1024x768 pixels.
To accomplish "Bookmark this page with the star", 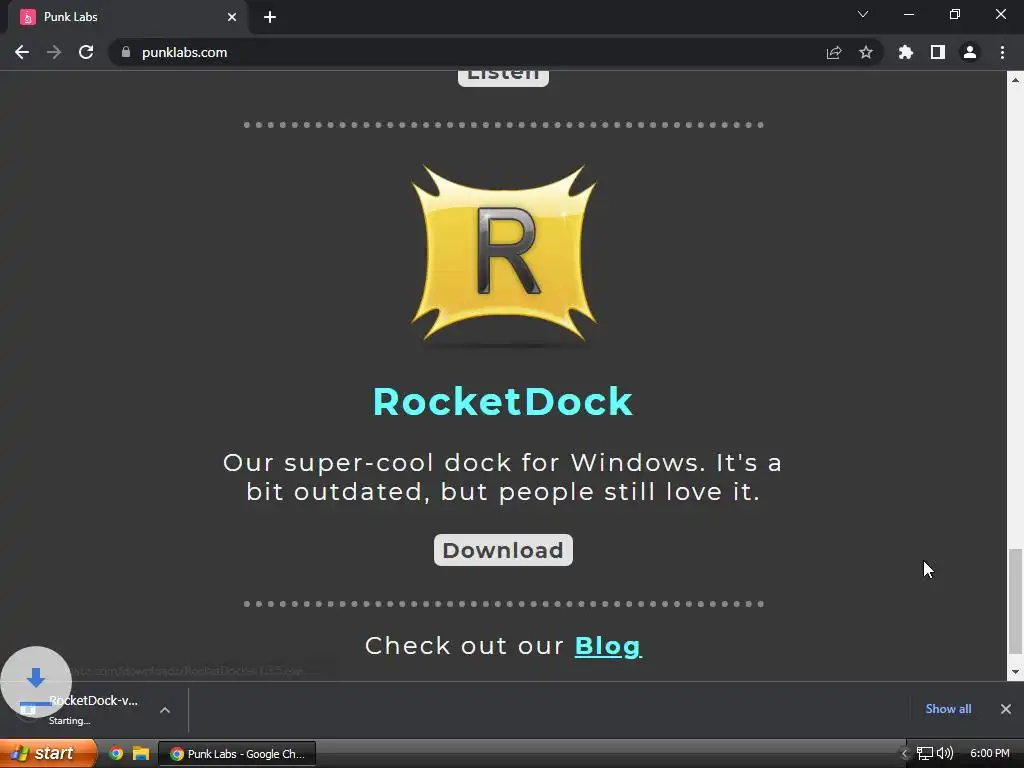I will coord(866,52).
